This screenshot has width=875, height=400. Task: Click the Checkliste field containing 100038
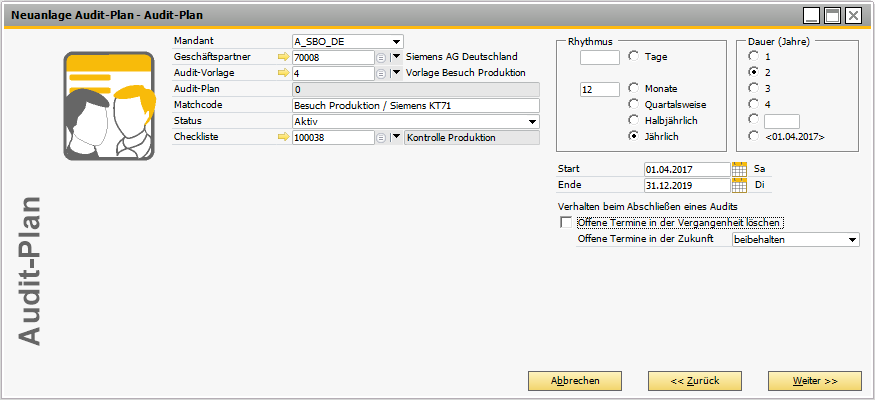click(x=333, y=137)
